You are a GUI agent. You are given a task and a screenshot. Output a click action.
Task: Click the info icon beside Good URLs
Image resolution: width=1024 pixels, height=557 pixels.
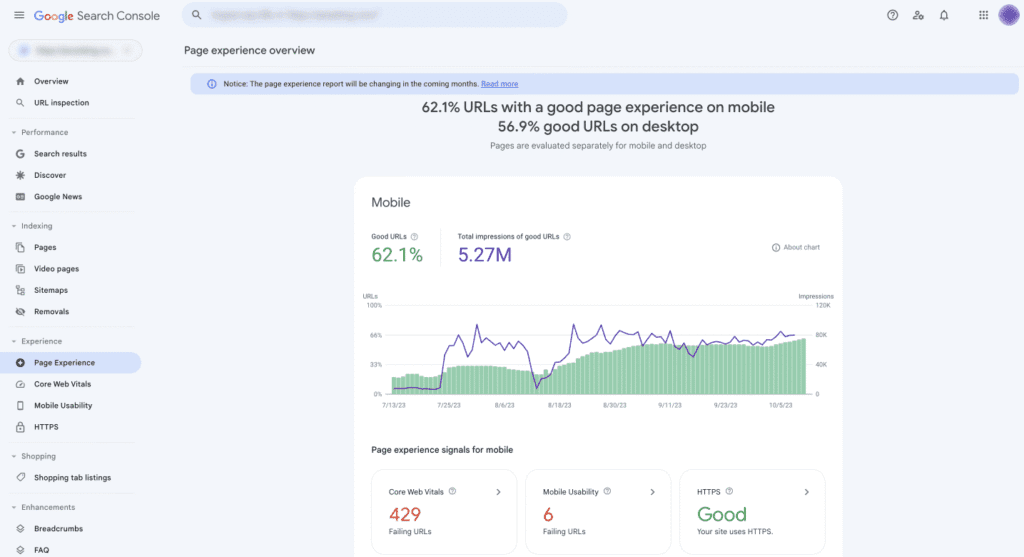click(x=415, y=237)
